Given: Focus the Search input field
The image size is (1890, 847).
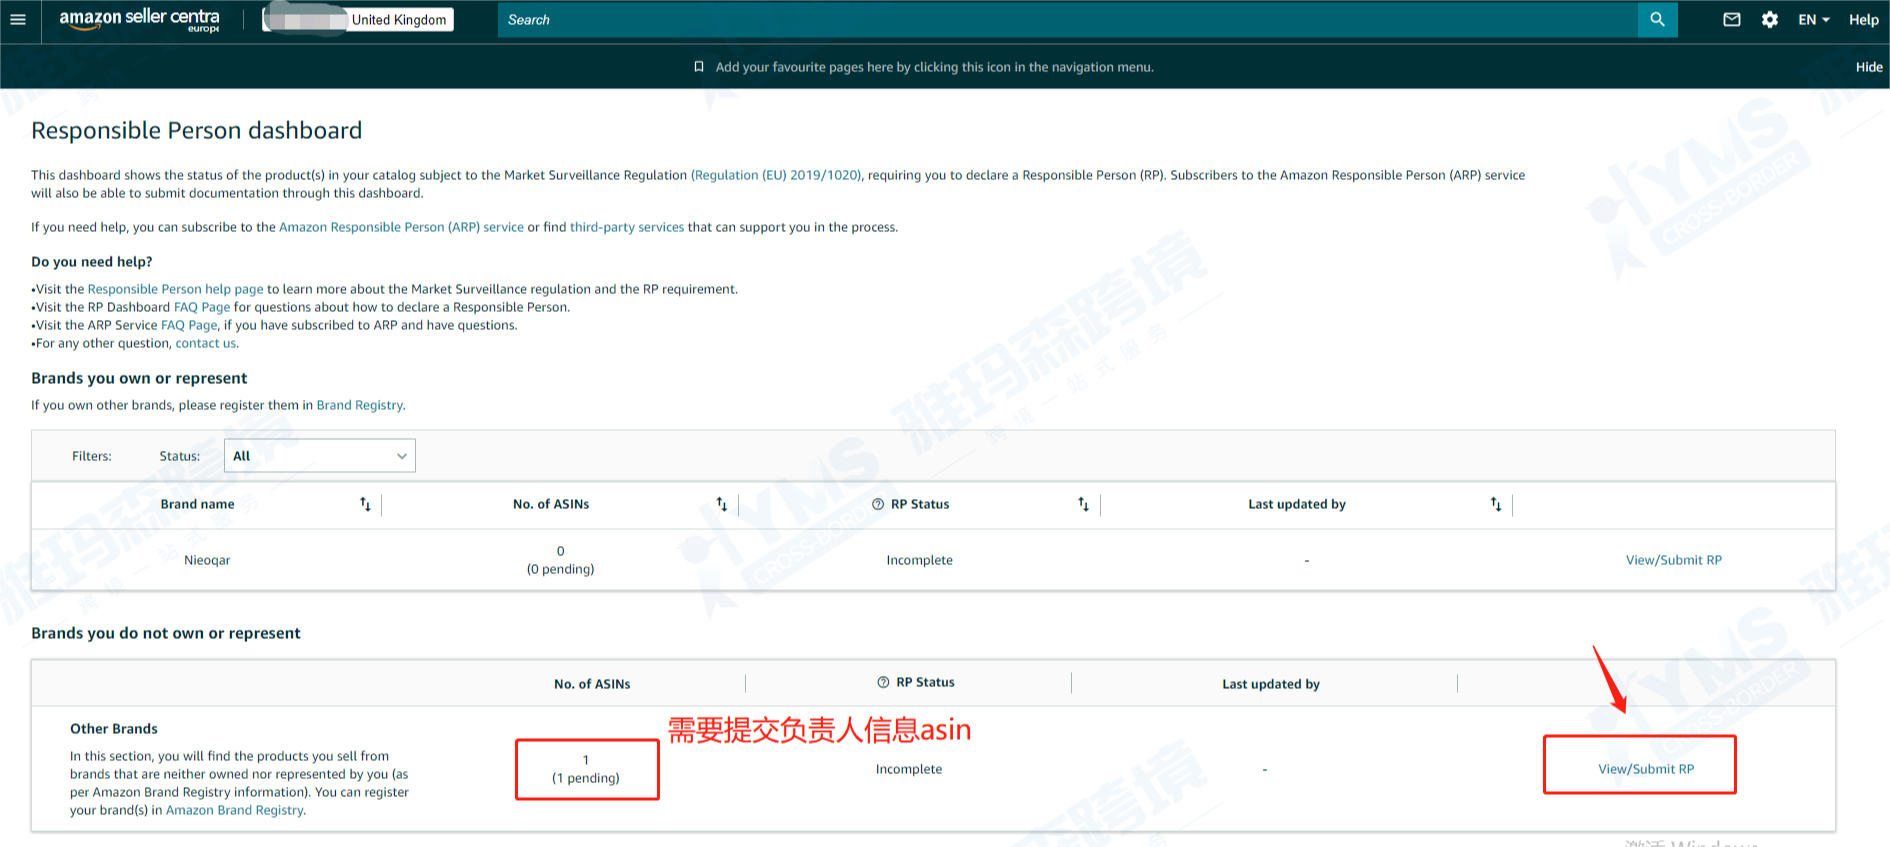Looking at the screenshot, I should [x=1067, y=20].
